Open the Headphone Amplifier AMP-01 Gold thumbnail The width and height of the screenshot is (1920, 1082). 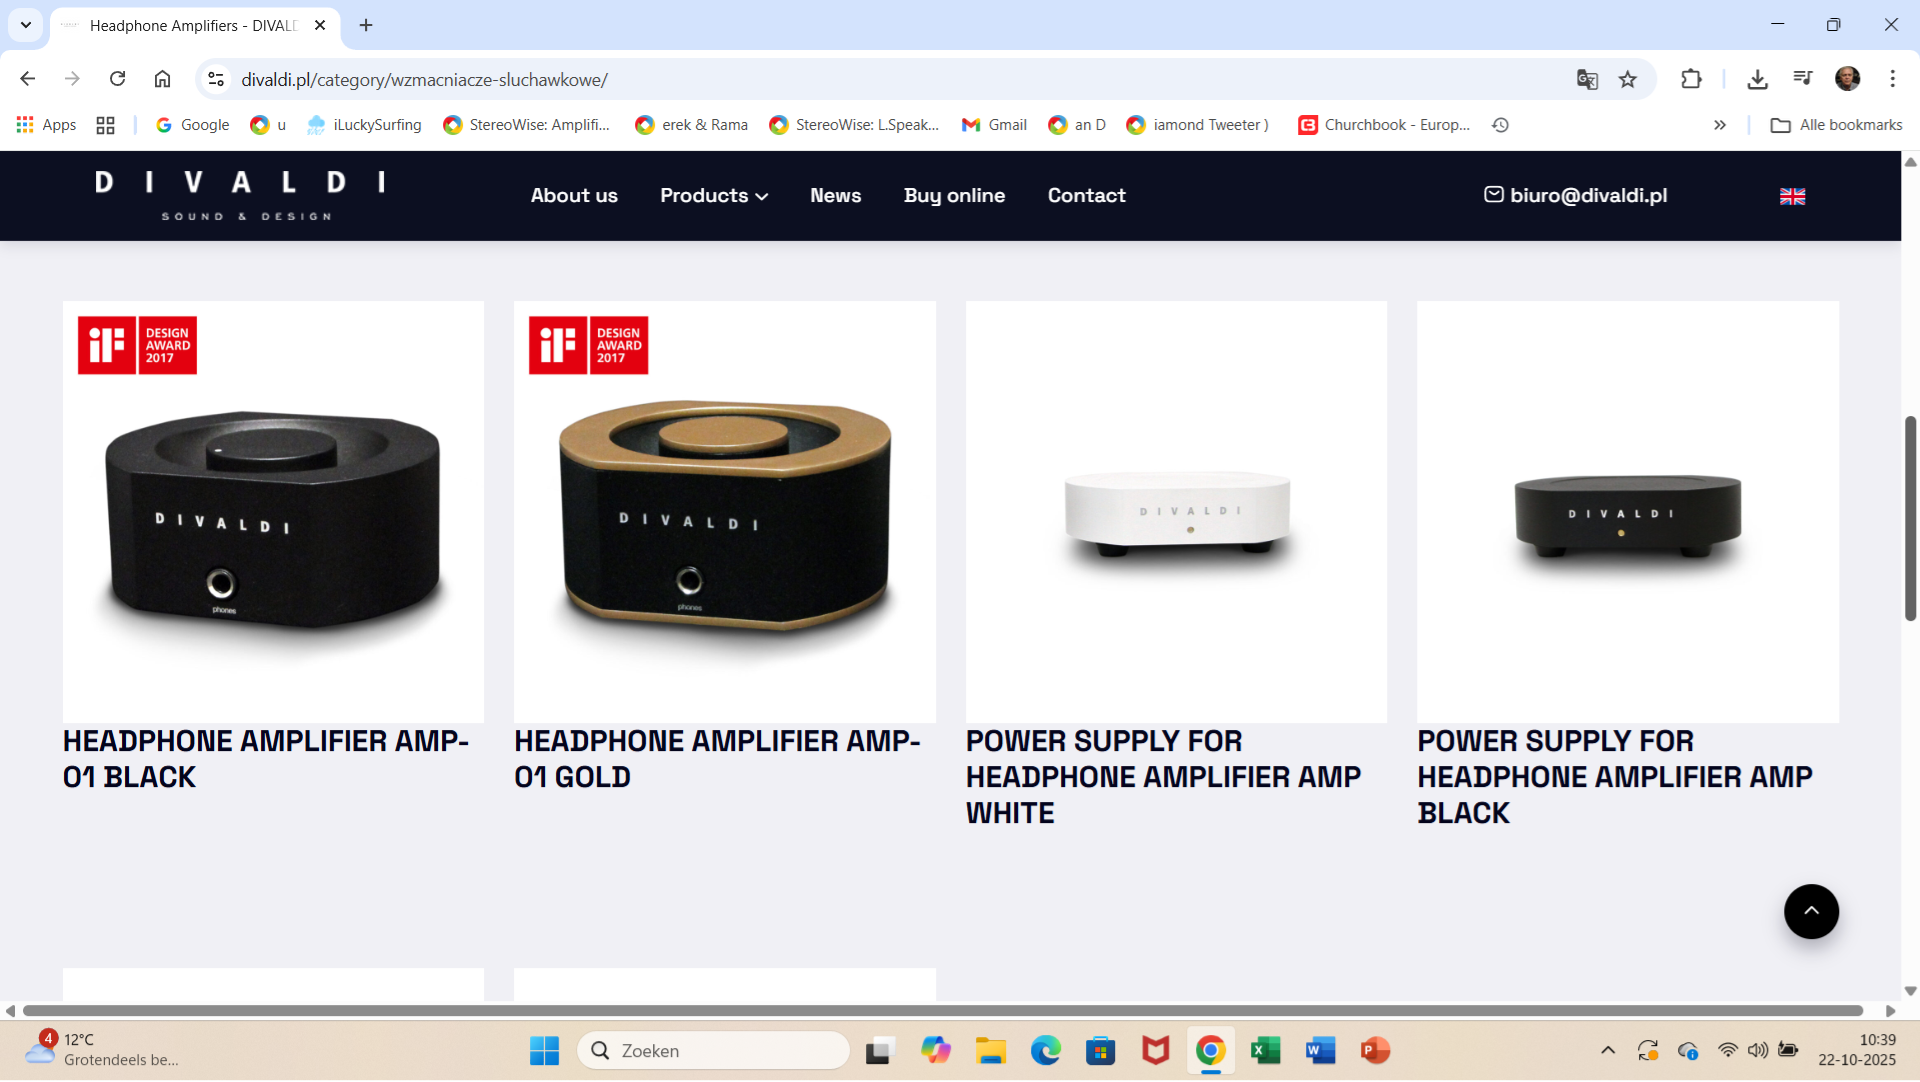click(725, 512)
